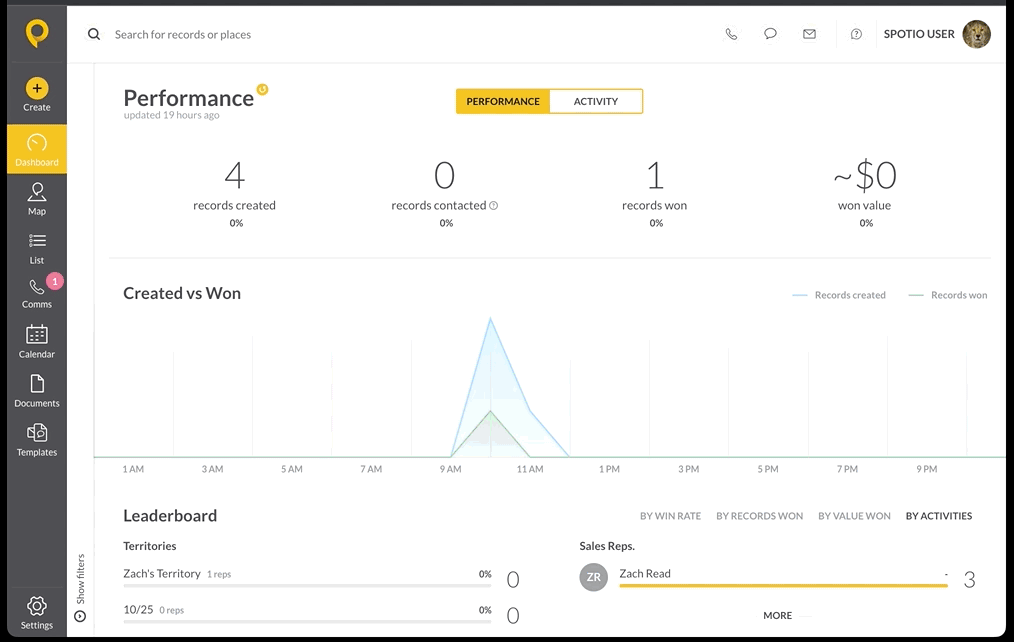Image resolution: width=1014 pixels, height=642 pixels.
Task: Click the phone icon in top bar
Action: [x=731, y=34]
